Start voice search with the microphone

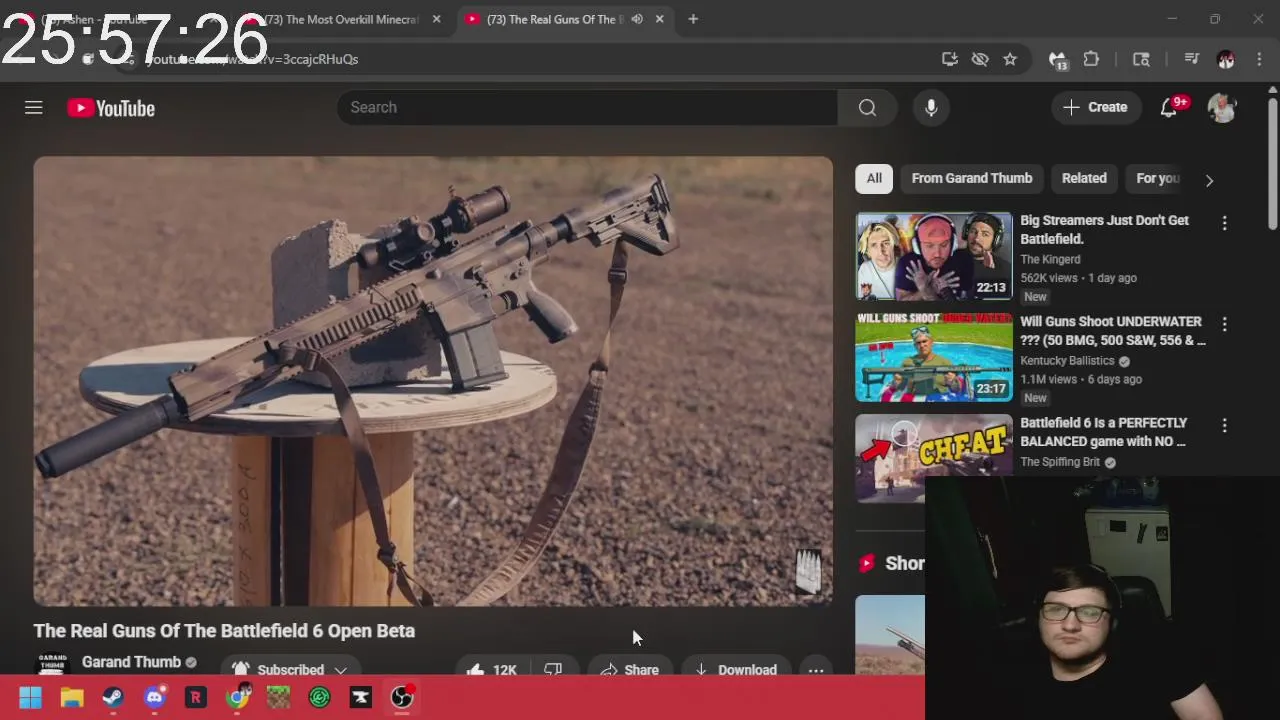[931, 107]
